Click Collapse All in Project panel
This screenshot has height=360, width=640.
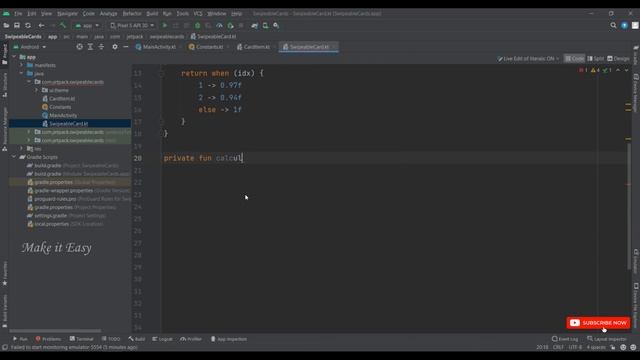(101, 47)
